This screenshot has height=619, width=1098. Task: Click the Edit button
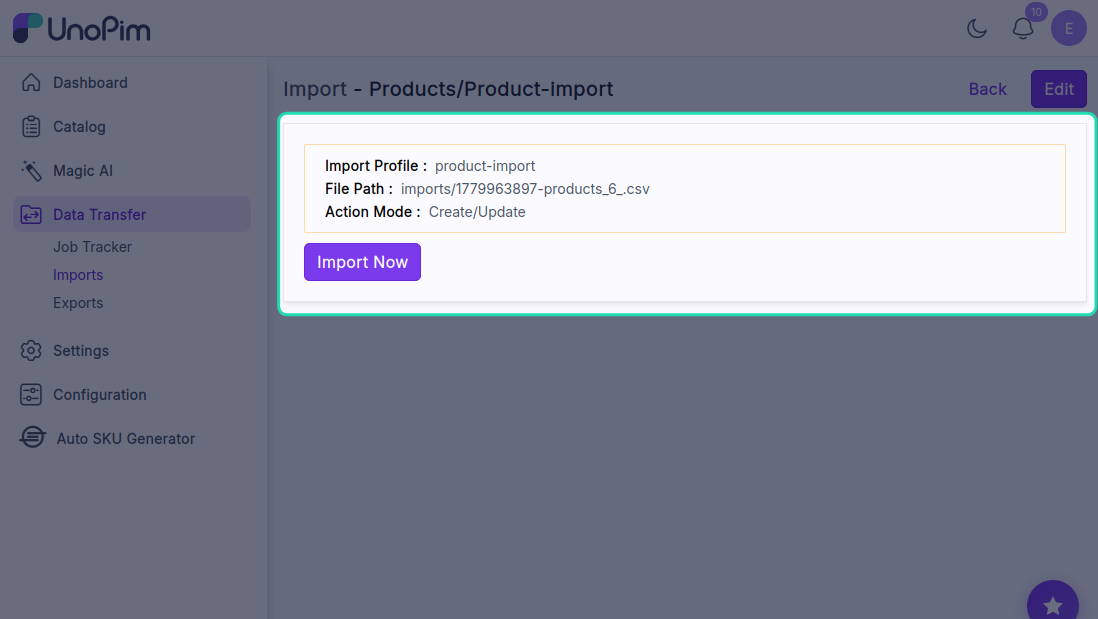(x=1059, y=89)
